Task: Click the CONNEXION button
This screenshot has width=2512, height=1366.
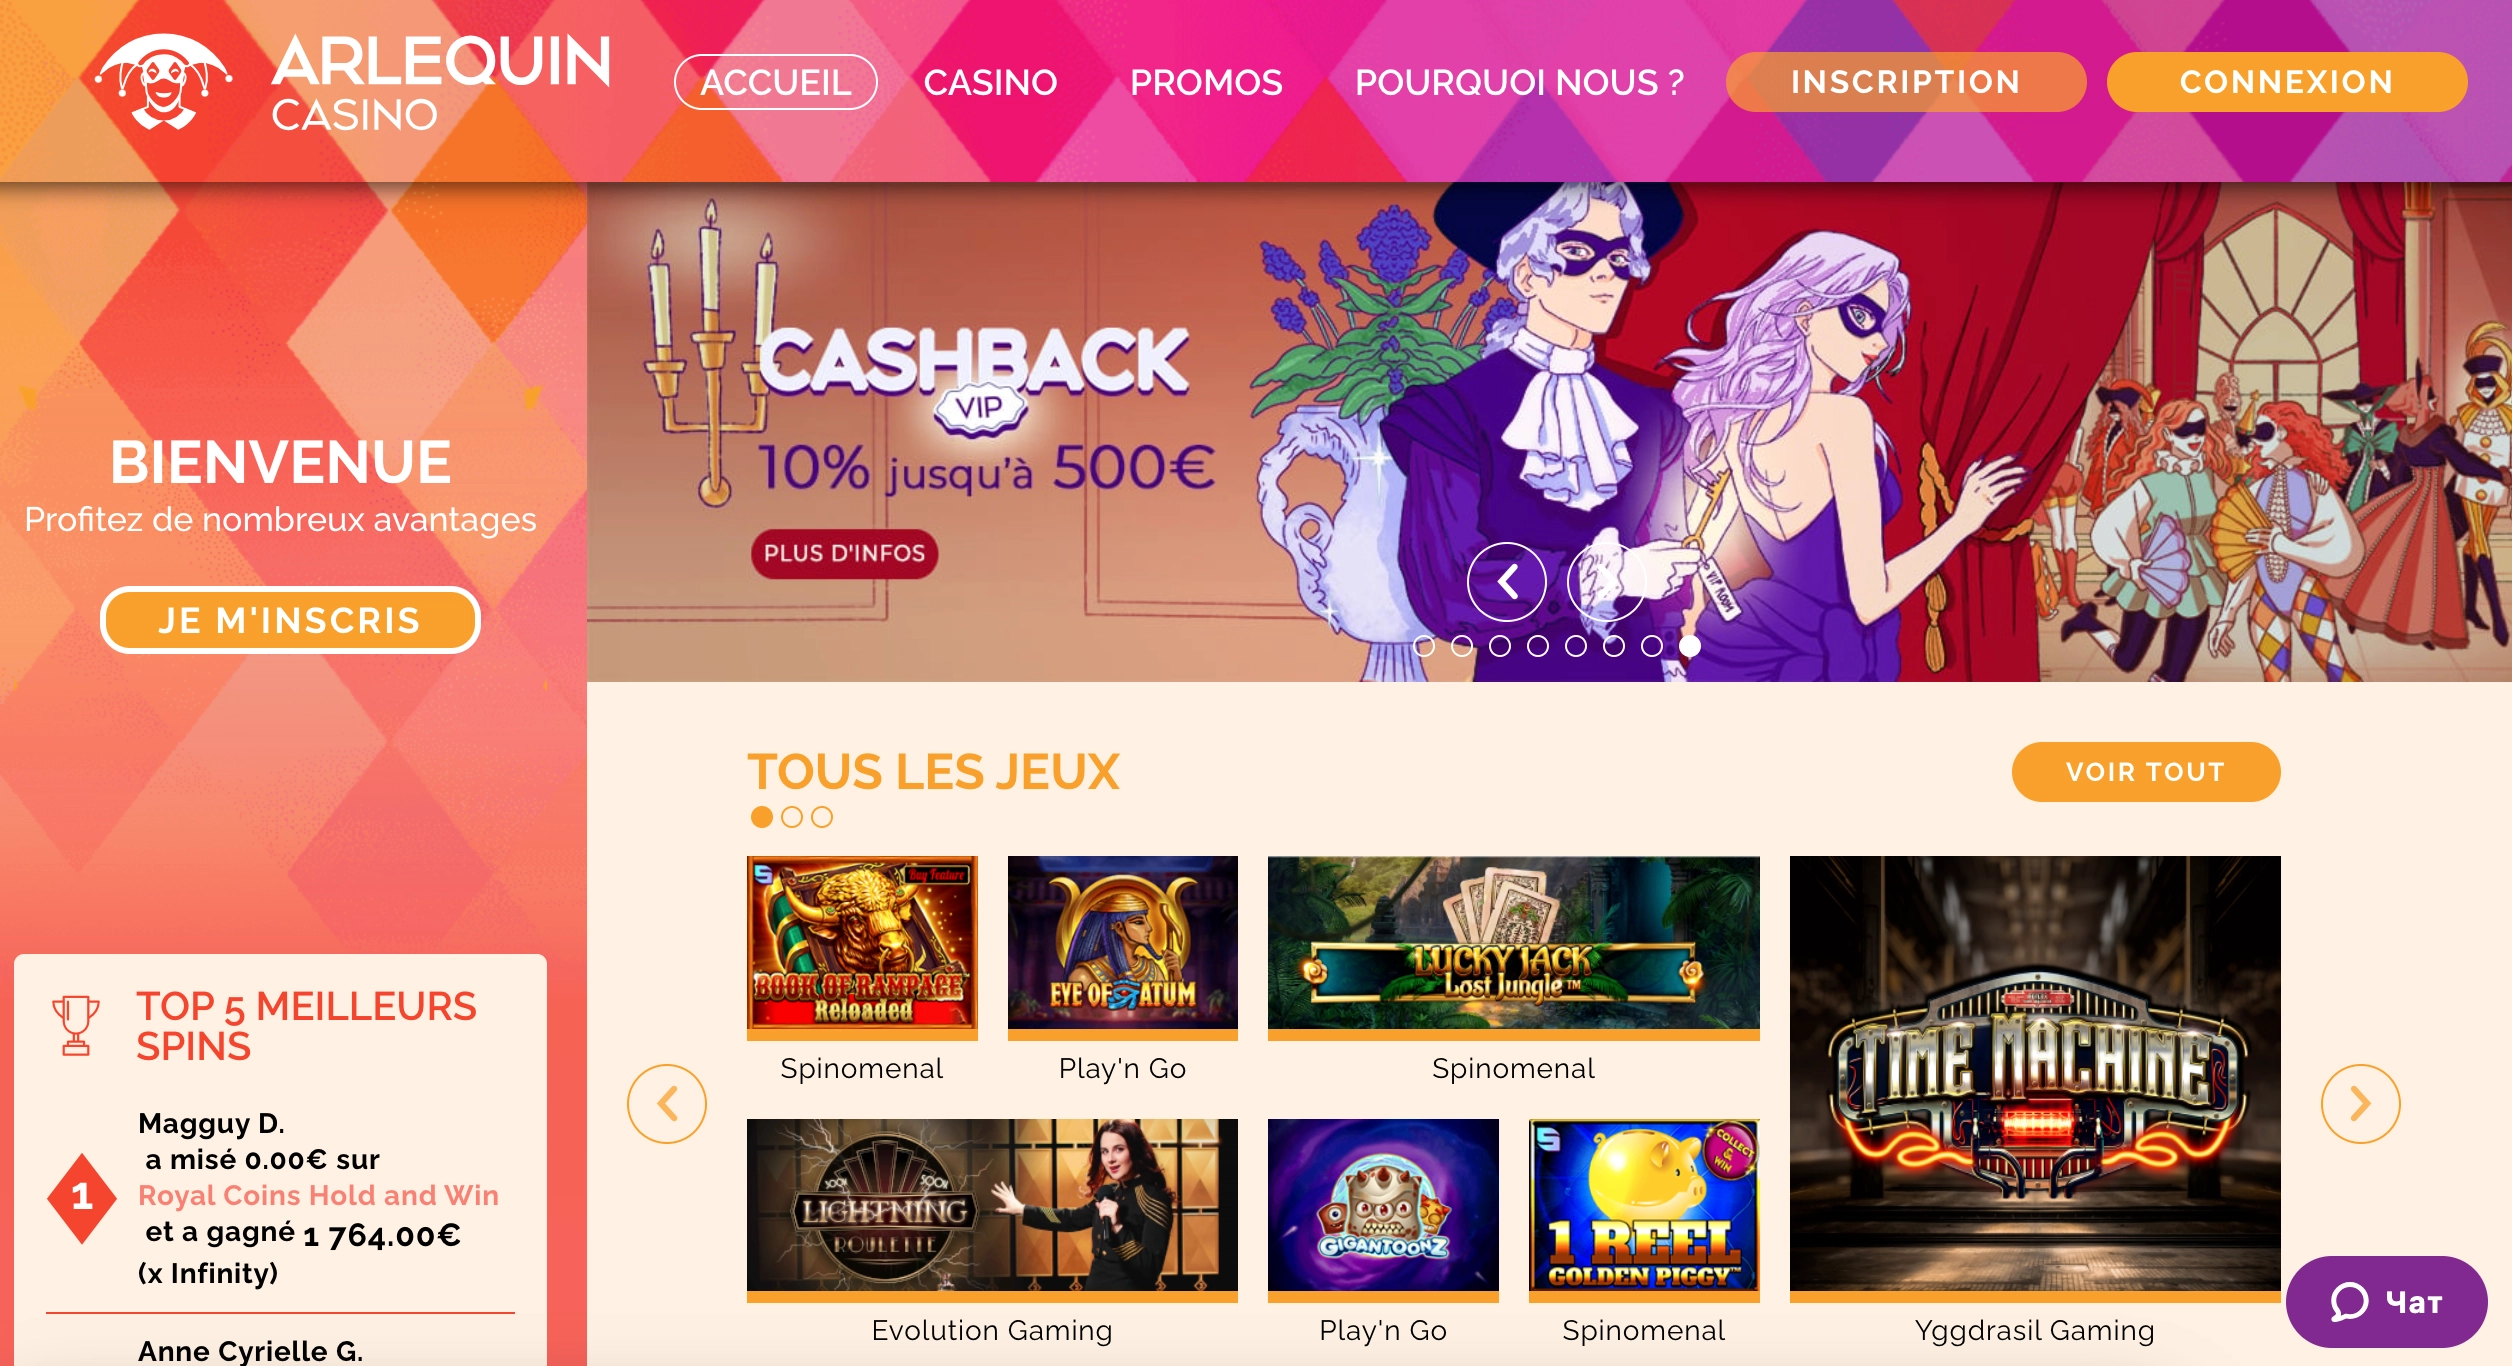Action: tap(2287, 82)
